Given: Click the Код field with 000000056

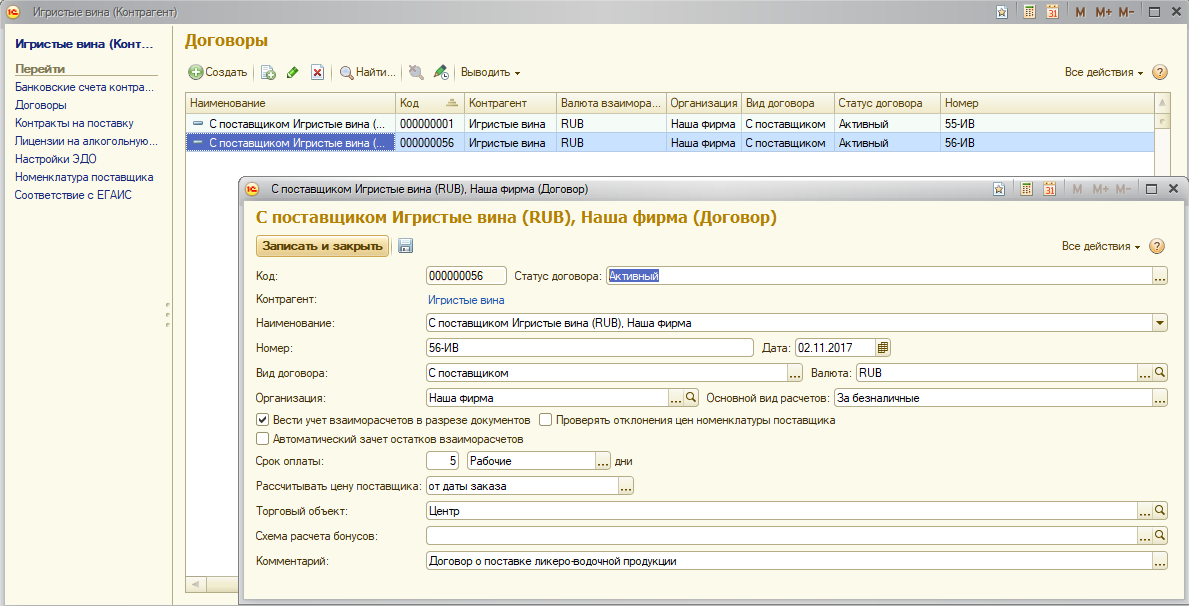Looking at the screenshot, I should tap(466, 276).
